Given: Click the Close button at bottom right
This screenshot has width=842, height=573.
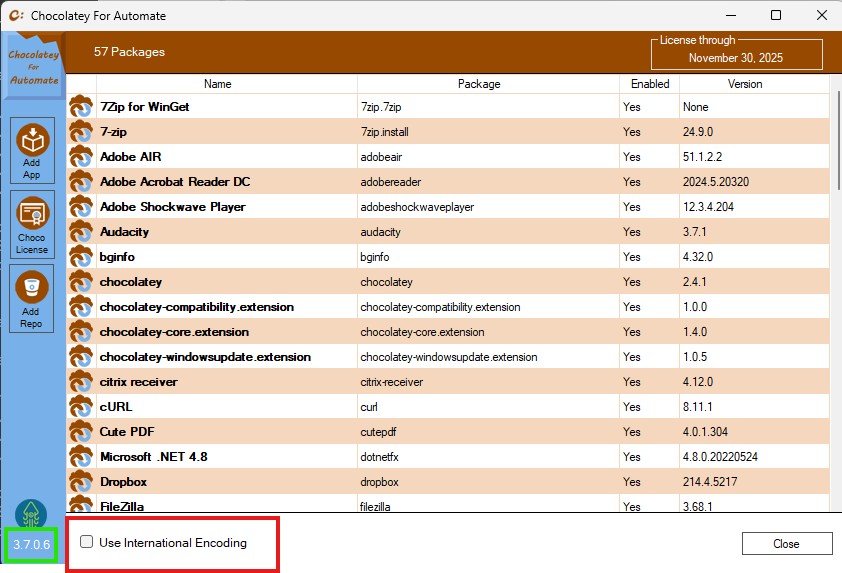Looking at the screenshot, I should (x=787, y=543).
